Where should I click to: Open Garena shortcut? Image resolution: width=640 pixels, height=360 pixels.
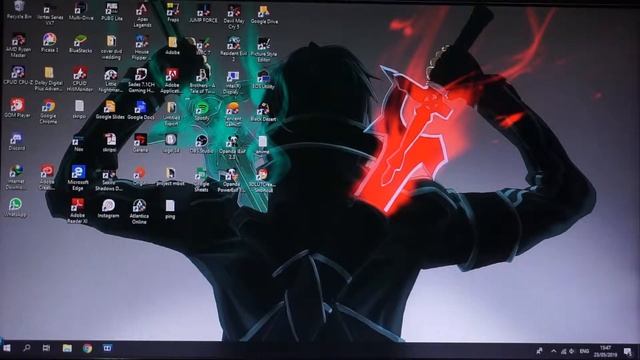tap(140, 143)
